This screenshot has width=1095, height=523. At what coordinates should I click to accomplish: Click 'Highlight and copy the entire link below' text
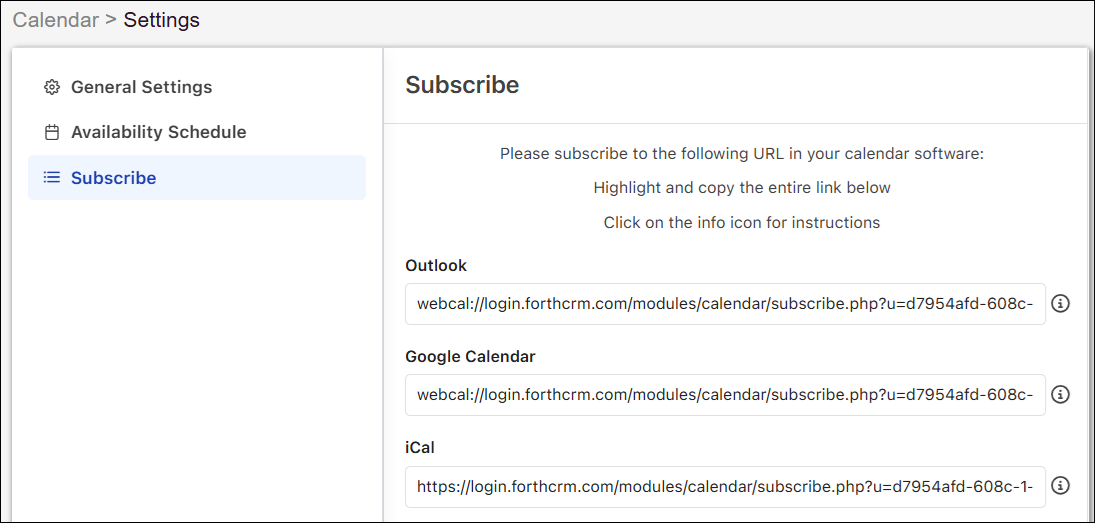click(742, 188)
